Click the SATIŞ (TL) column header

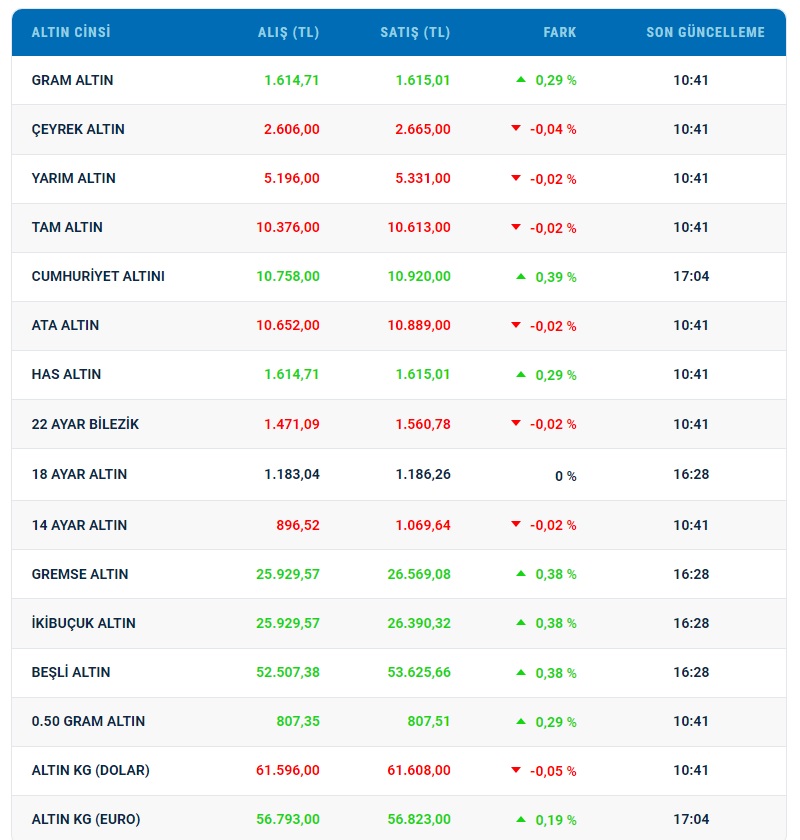click(x=415, y=33)
